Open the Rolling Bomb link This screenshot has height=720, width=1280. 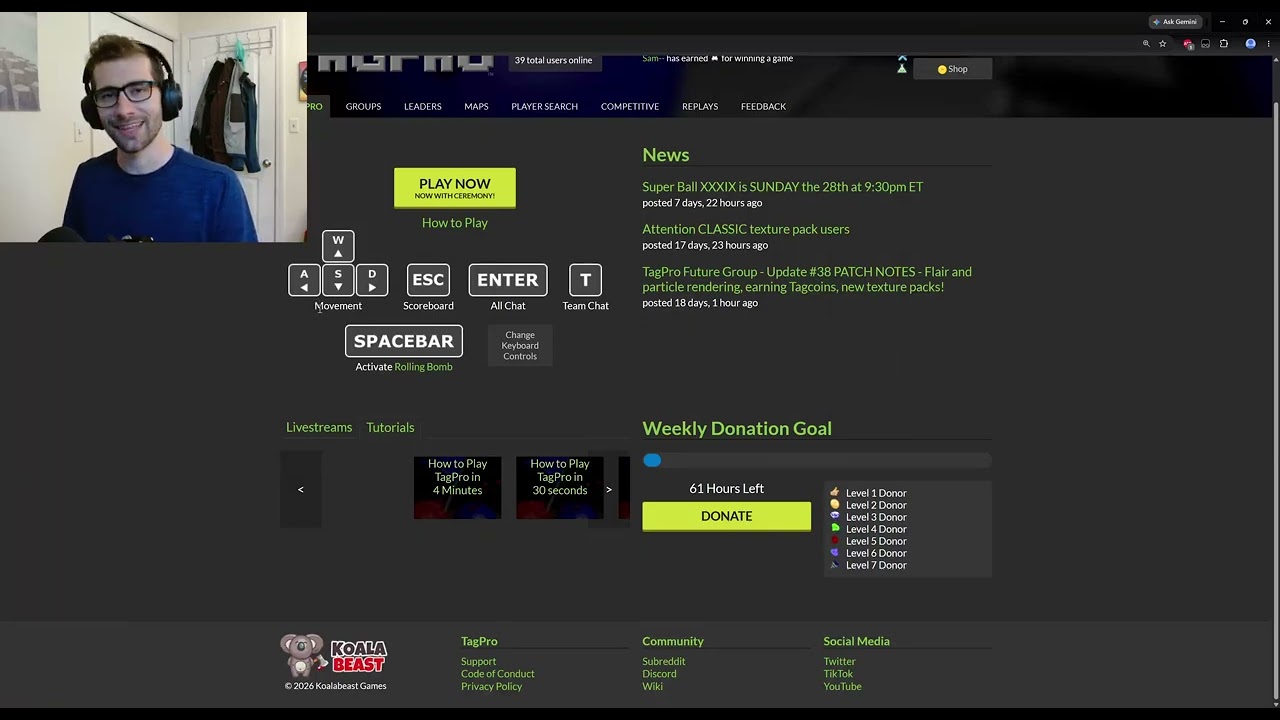pos(424,367)
